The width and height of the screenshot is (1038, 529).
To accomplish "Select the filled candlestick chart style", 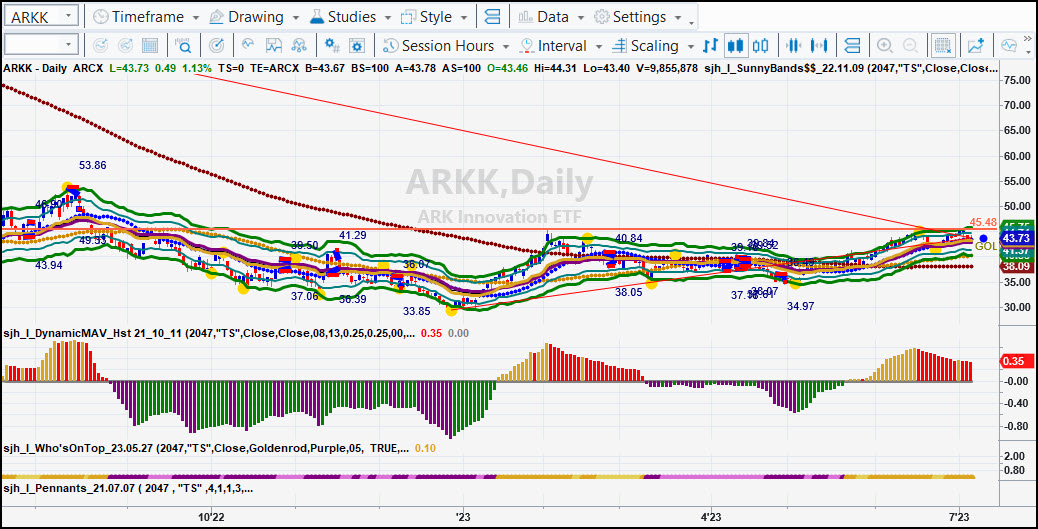I will (x=734, y=46).
